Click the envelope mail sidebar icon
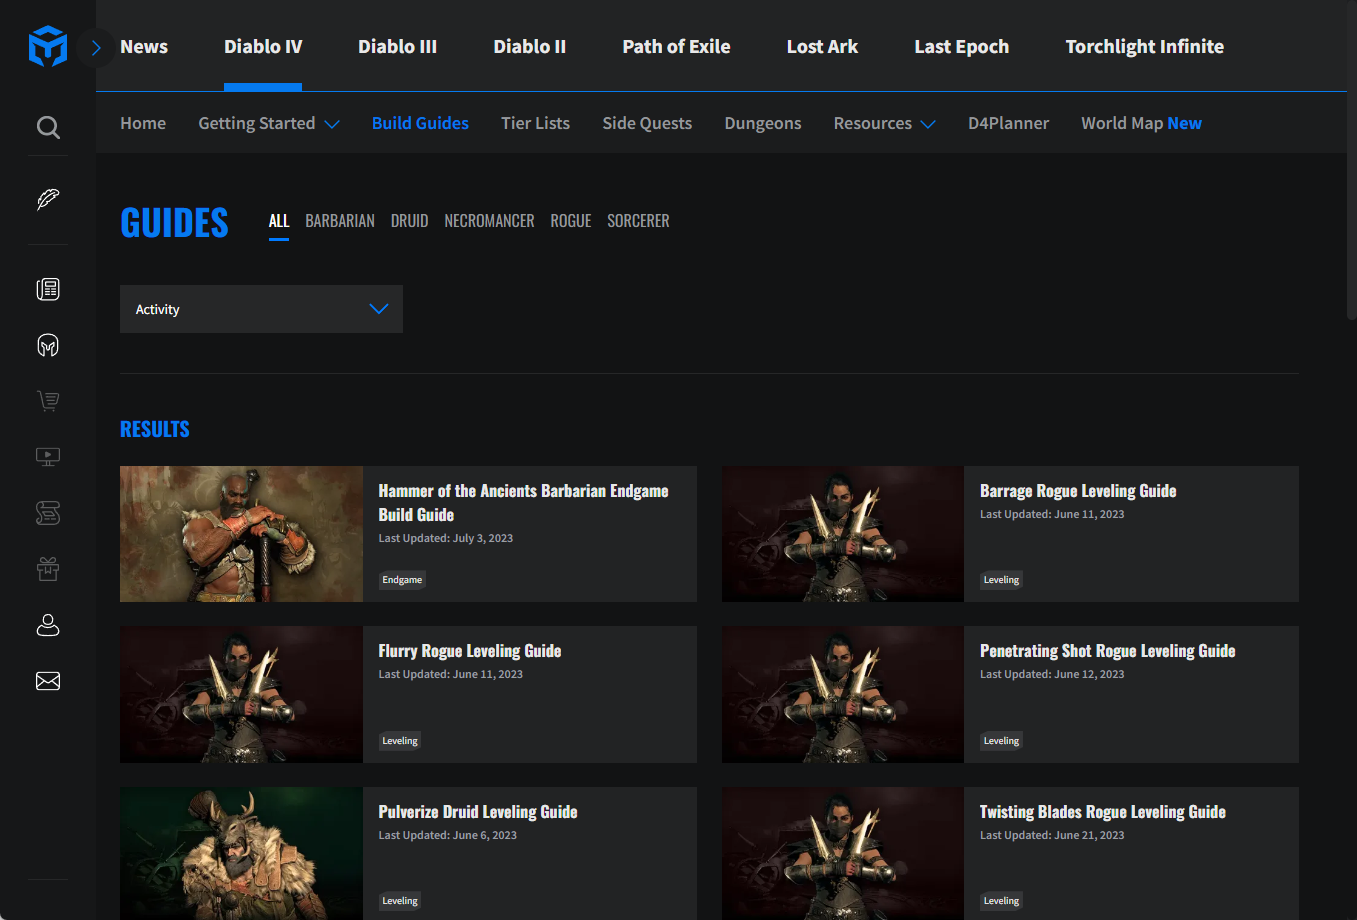The height and width of the screenshot is (920, 1357). pyautogui.click(x=48, y=681)
